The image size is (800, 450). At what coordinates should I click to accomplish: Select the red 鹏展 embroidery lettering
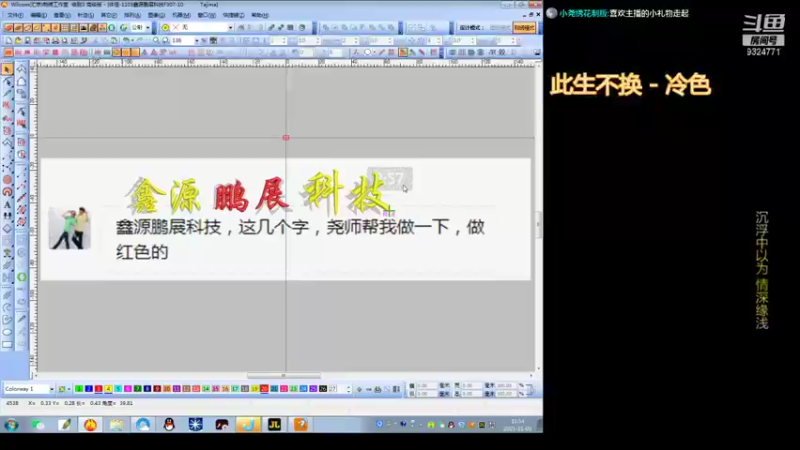(x=251, y=195)
